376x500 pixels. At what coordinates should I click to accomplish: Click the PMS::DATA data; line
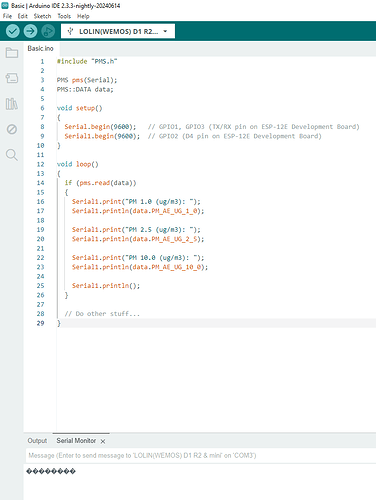(85, 89)
